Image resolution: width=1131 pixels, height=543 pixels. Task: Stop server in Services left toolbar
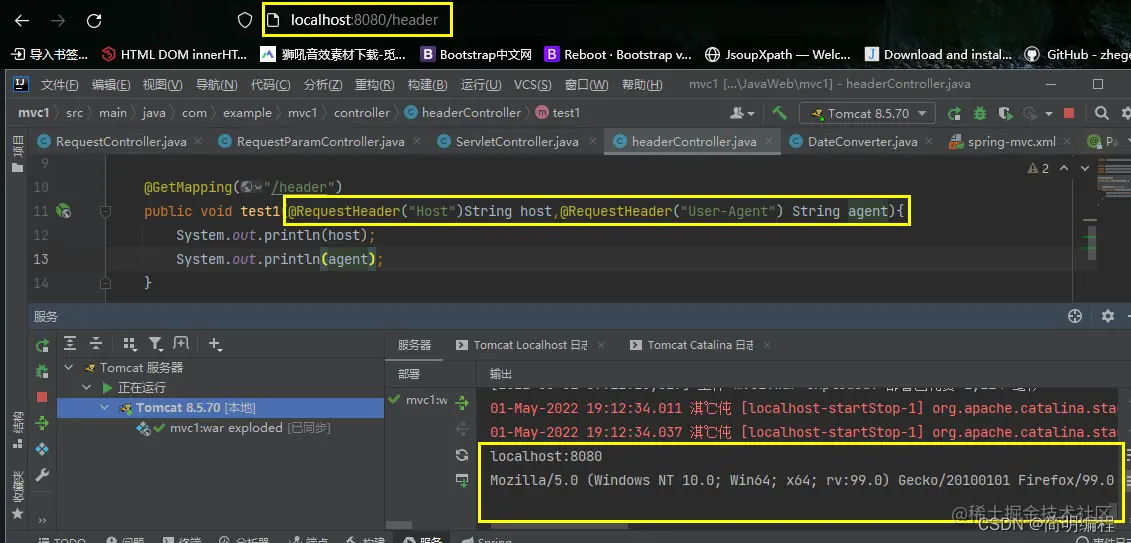tap(42, 397)
